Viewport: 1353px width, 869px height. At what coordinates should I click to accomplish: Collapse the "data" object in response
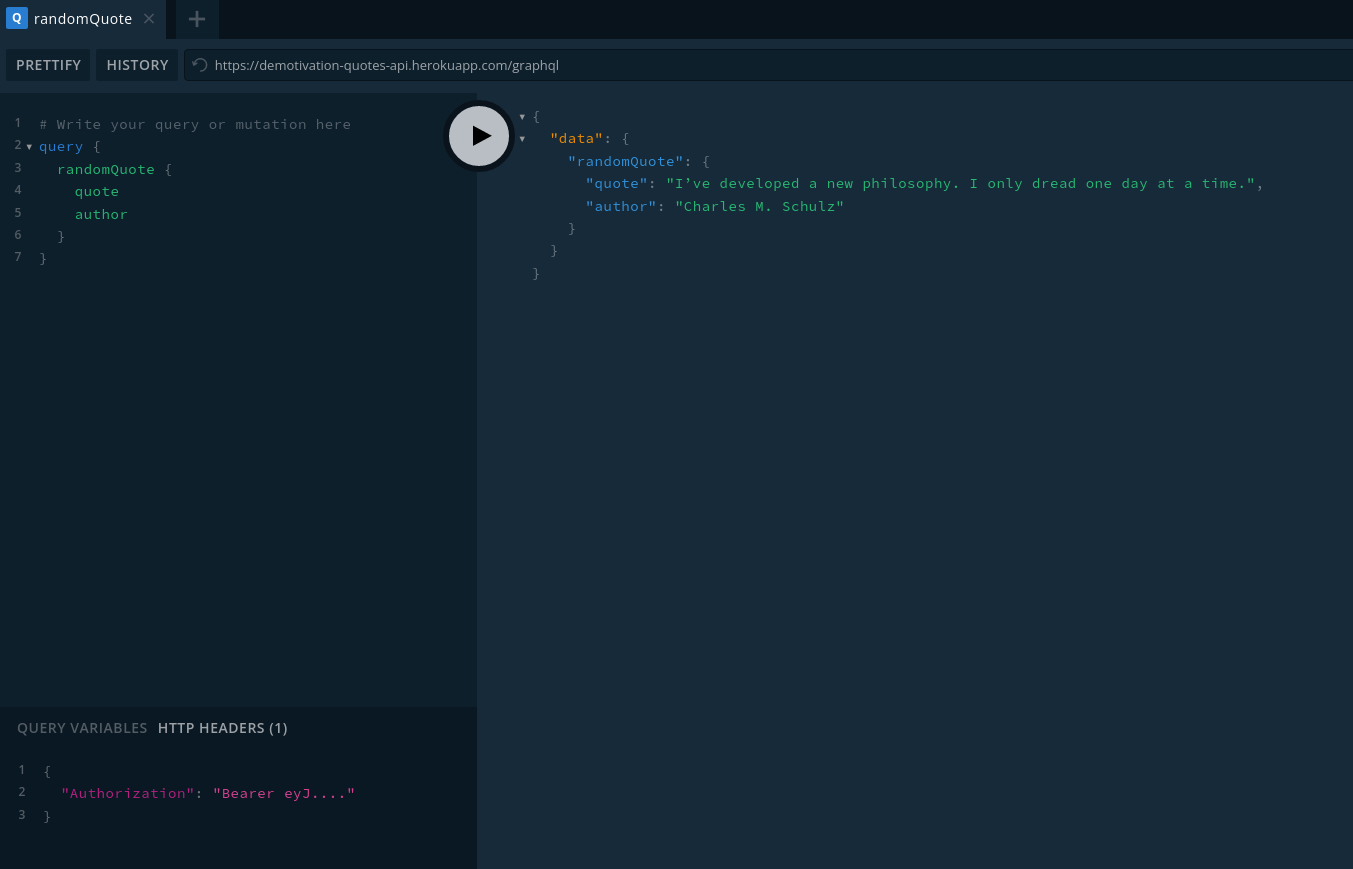click(x=522, y=139)
